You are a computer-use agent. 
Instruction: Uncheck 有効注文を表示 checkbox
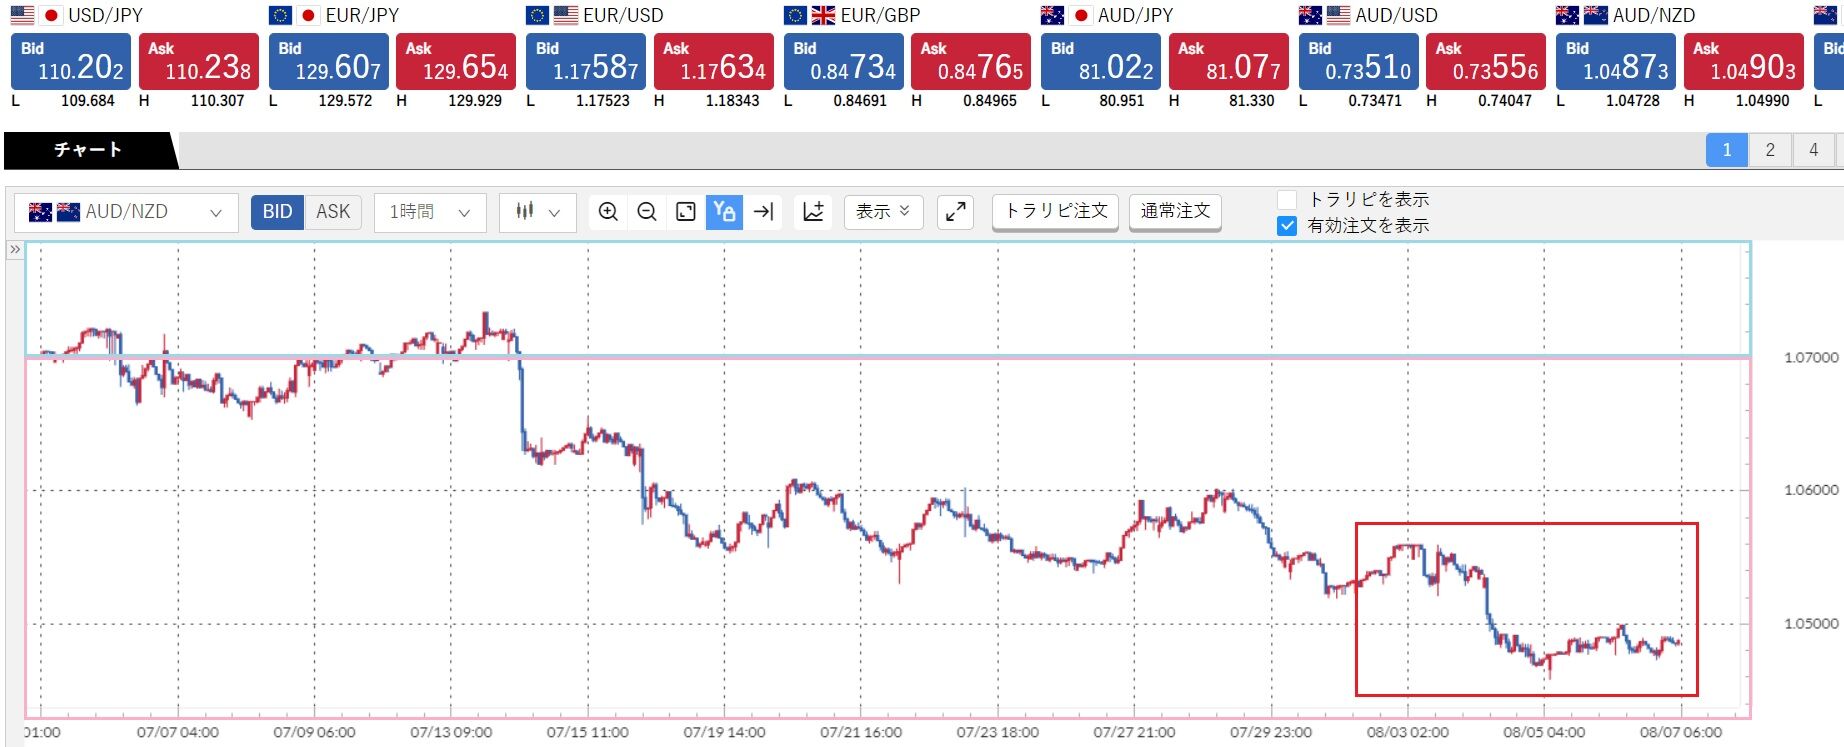[1287, 226]
